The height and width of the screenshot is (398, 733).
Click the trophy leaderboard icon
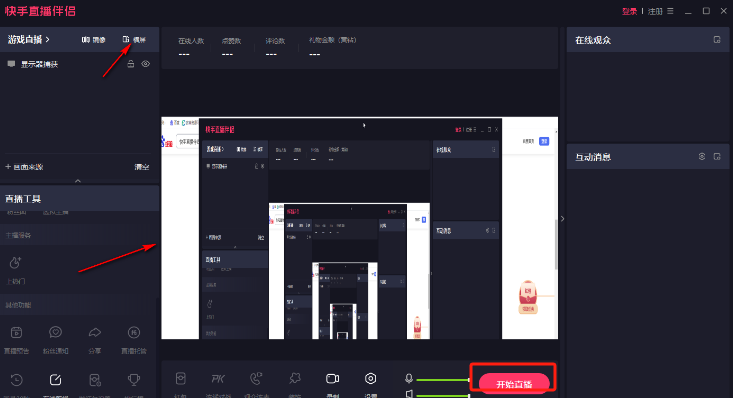[134, 380]
